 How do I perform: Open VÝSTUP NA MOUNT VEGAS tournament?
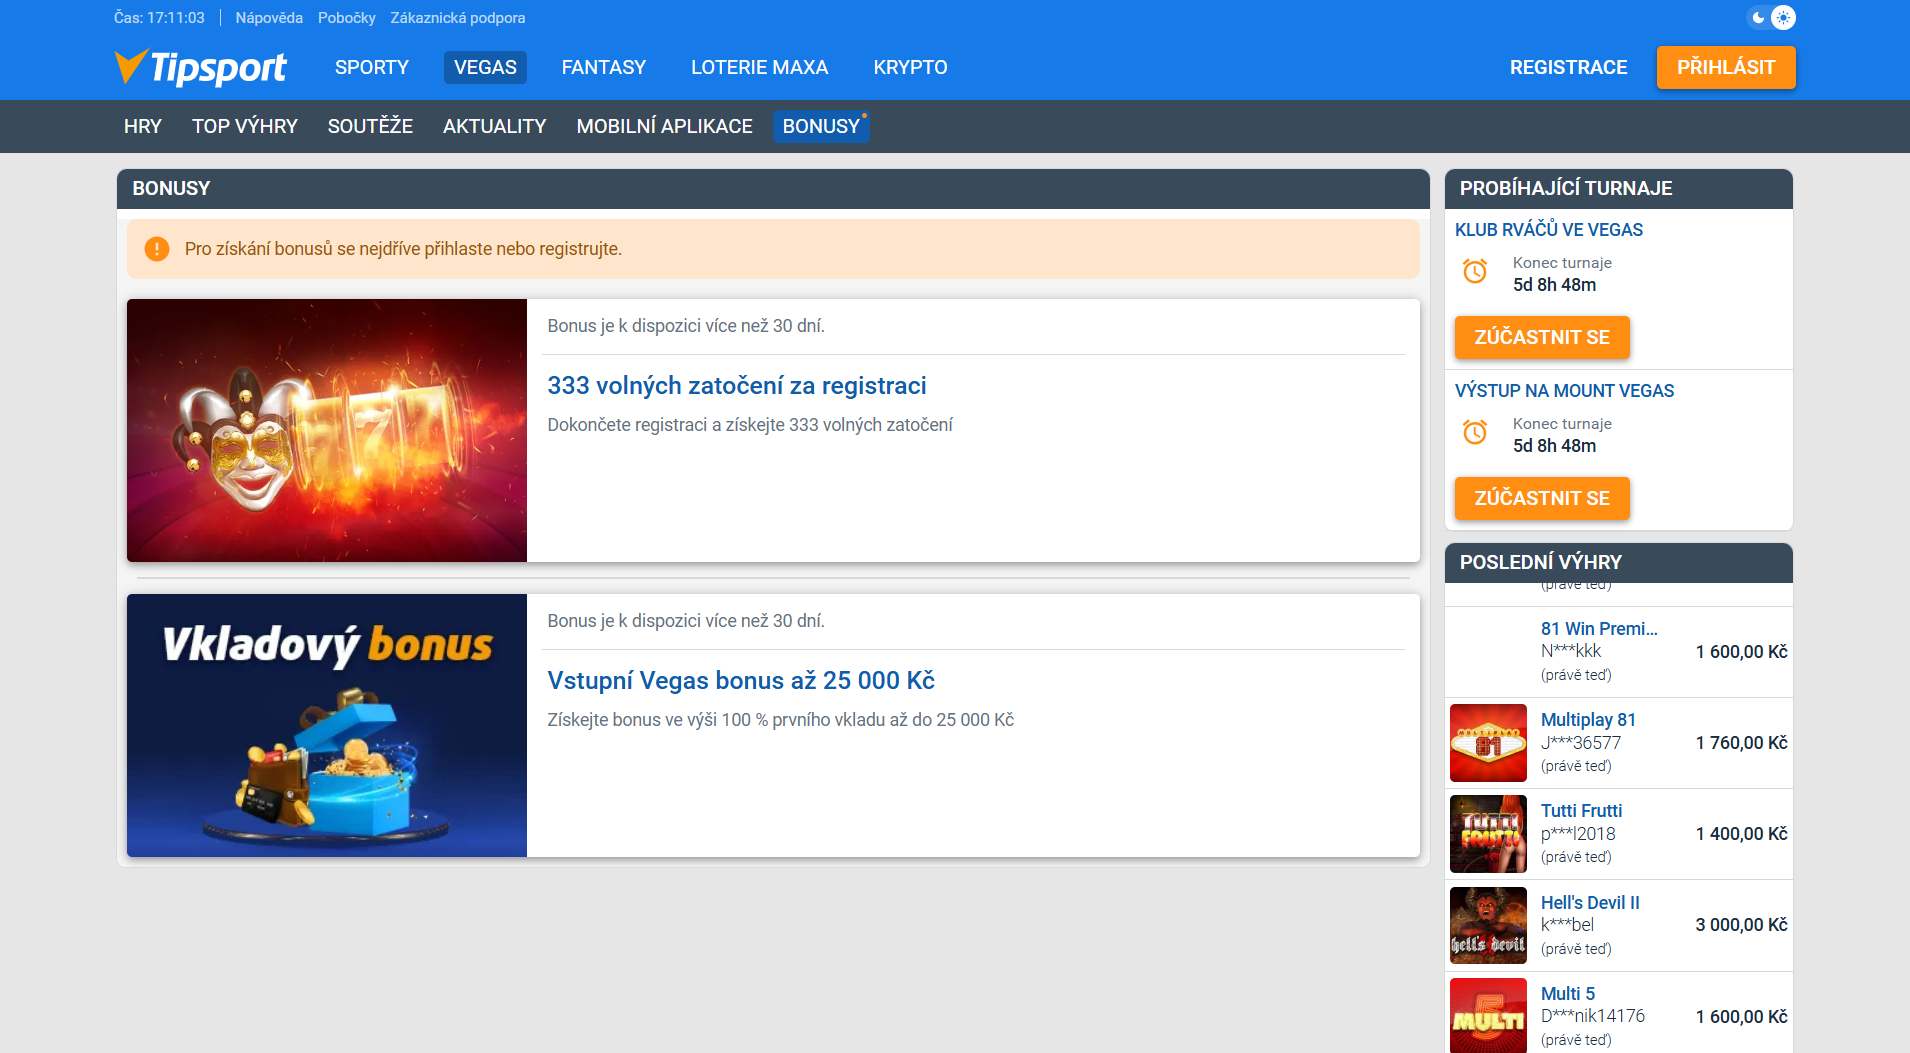1564,390
